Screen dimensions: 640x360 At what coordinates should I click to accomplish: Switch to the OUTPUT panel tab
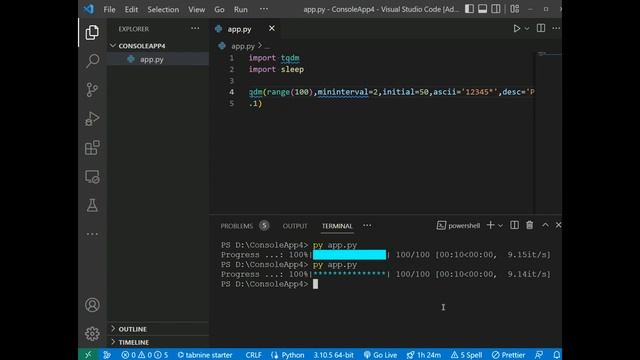(x=295, y=226)
